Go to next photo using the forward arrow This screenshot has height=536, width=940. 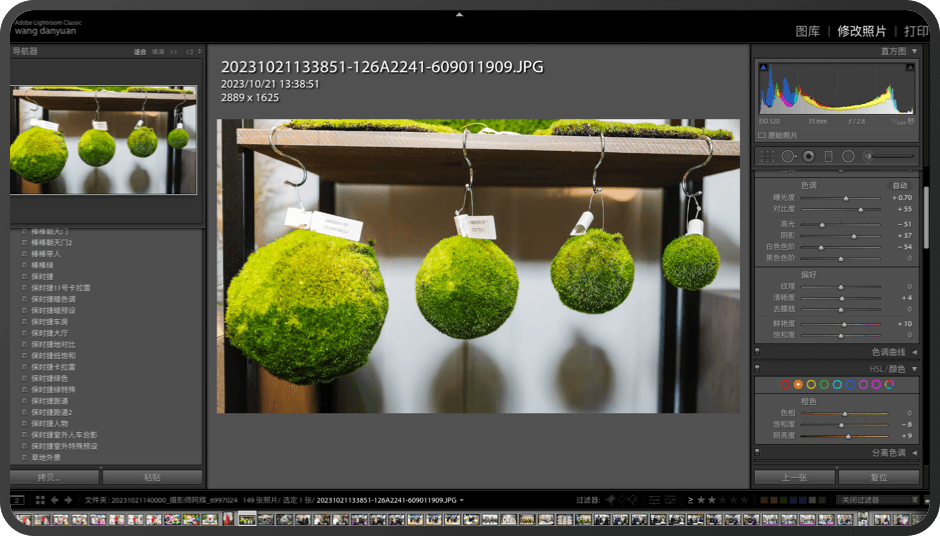(68, 500)
